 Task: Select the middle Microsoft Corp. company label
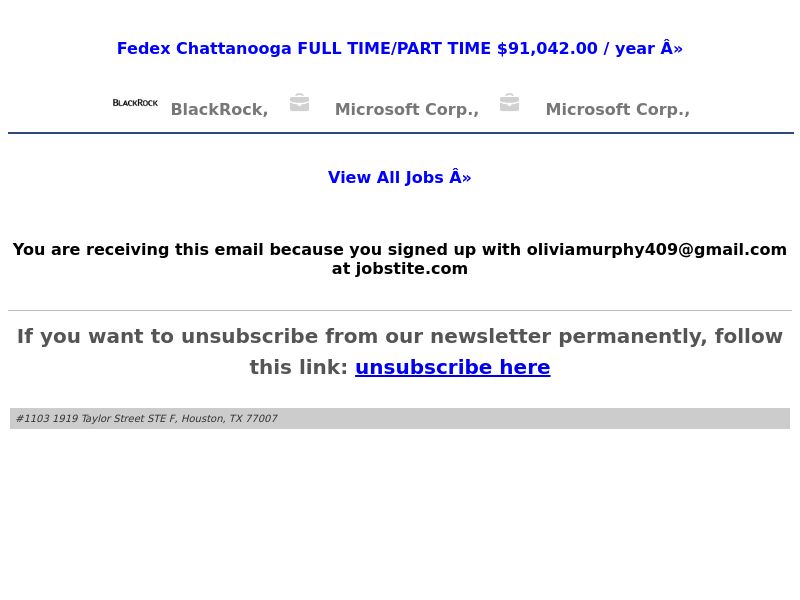(x=407, y=109)
